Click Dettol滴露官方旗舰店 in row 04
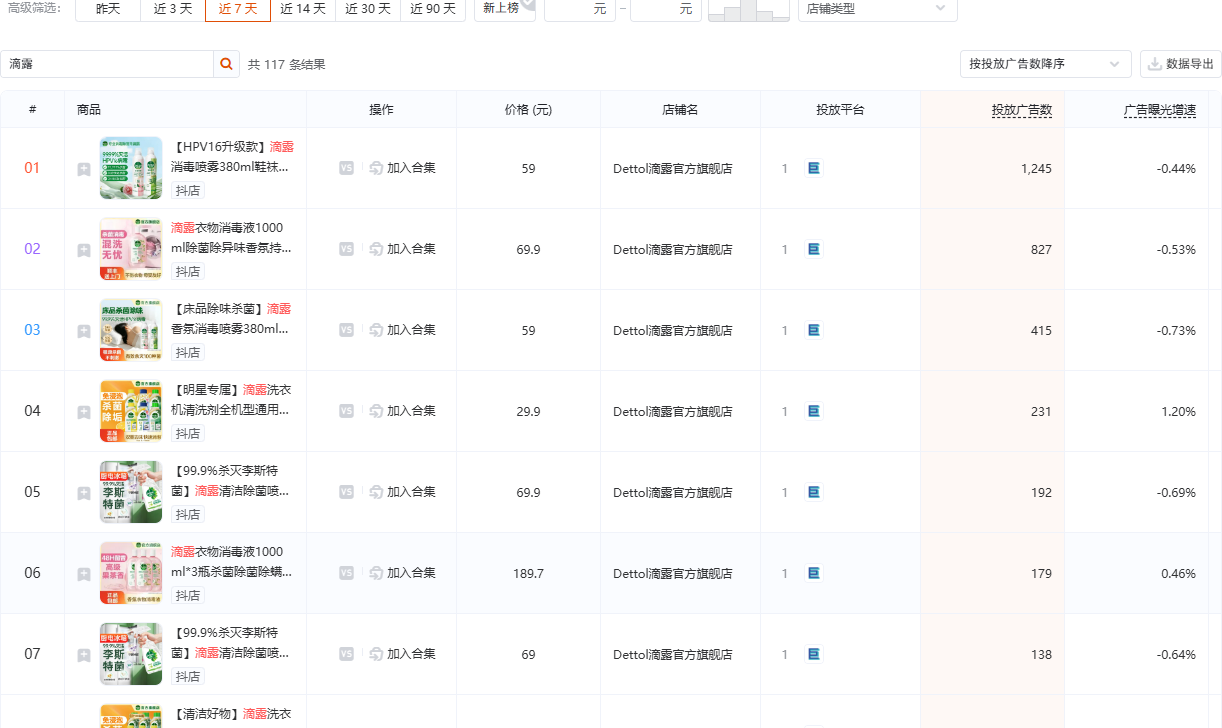Image resolution: width=1222 pixels, height=728 pixels. point(673,412)
